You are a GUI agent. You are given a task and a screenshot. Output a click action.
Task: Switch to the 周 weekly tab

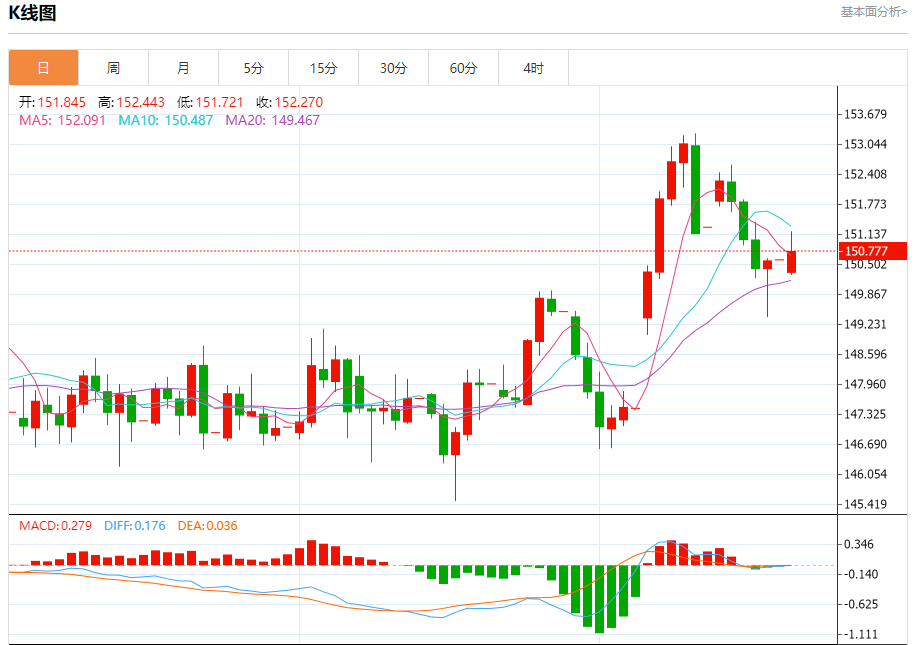coord(113,68)
